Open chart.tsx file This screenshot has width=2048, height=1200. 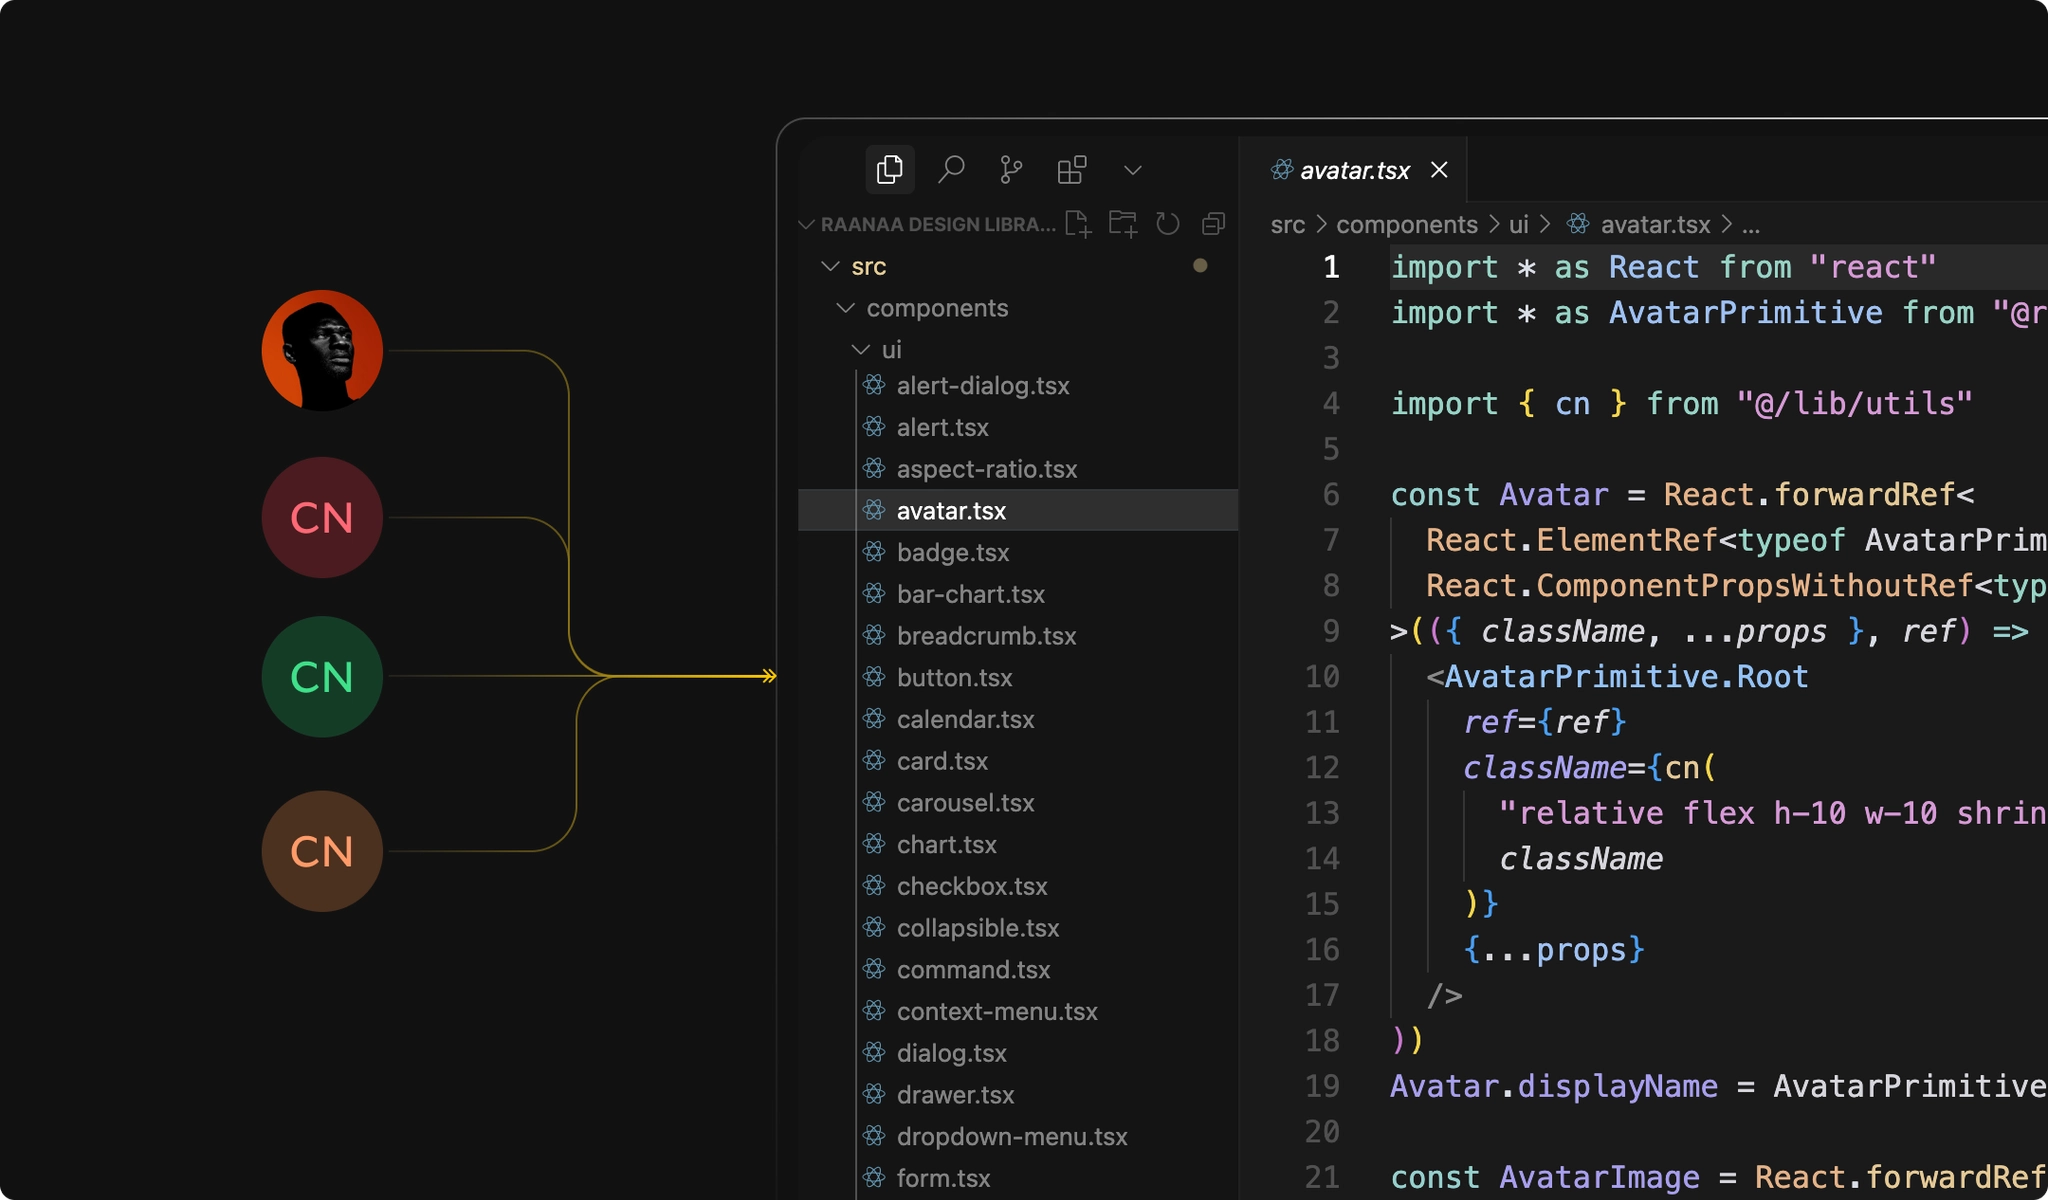[x=946, y=845]
